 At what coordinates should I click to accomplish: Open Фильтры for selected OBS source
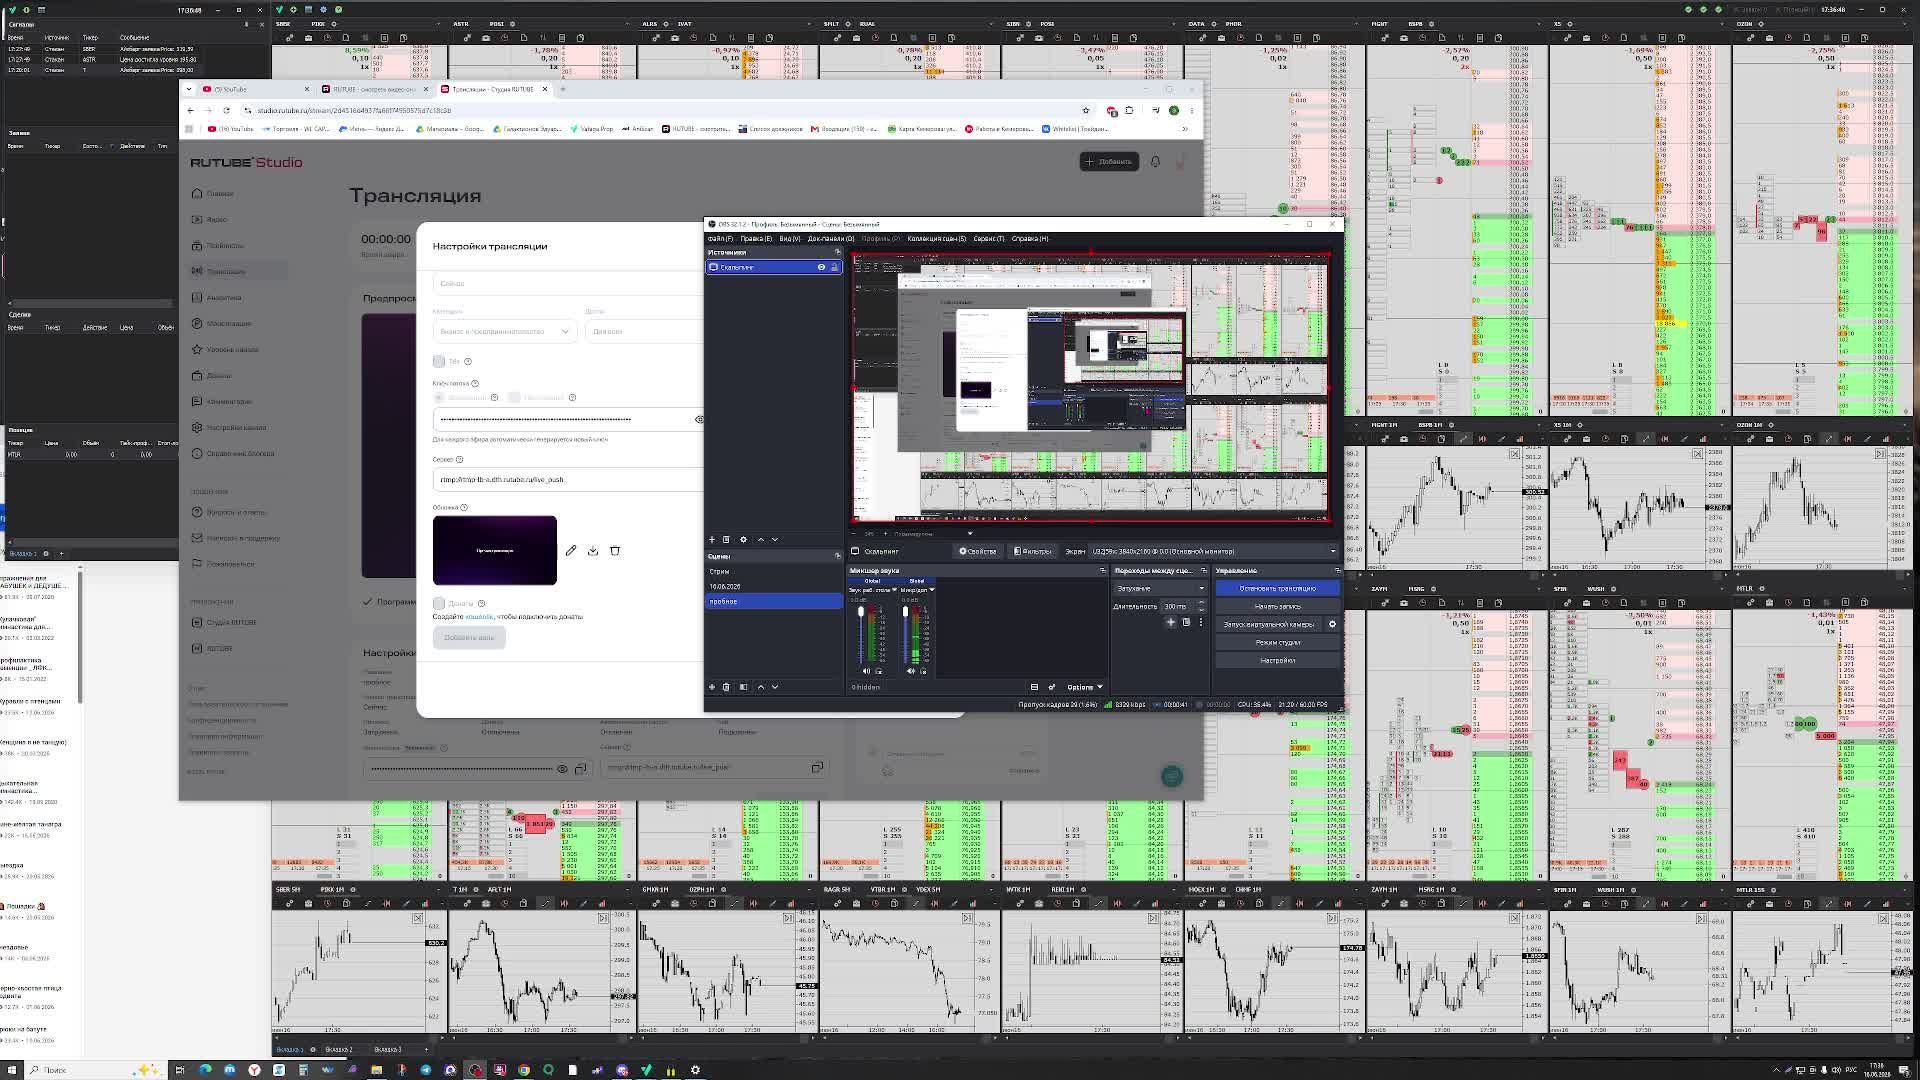coord(1032,551)
